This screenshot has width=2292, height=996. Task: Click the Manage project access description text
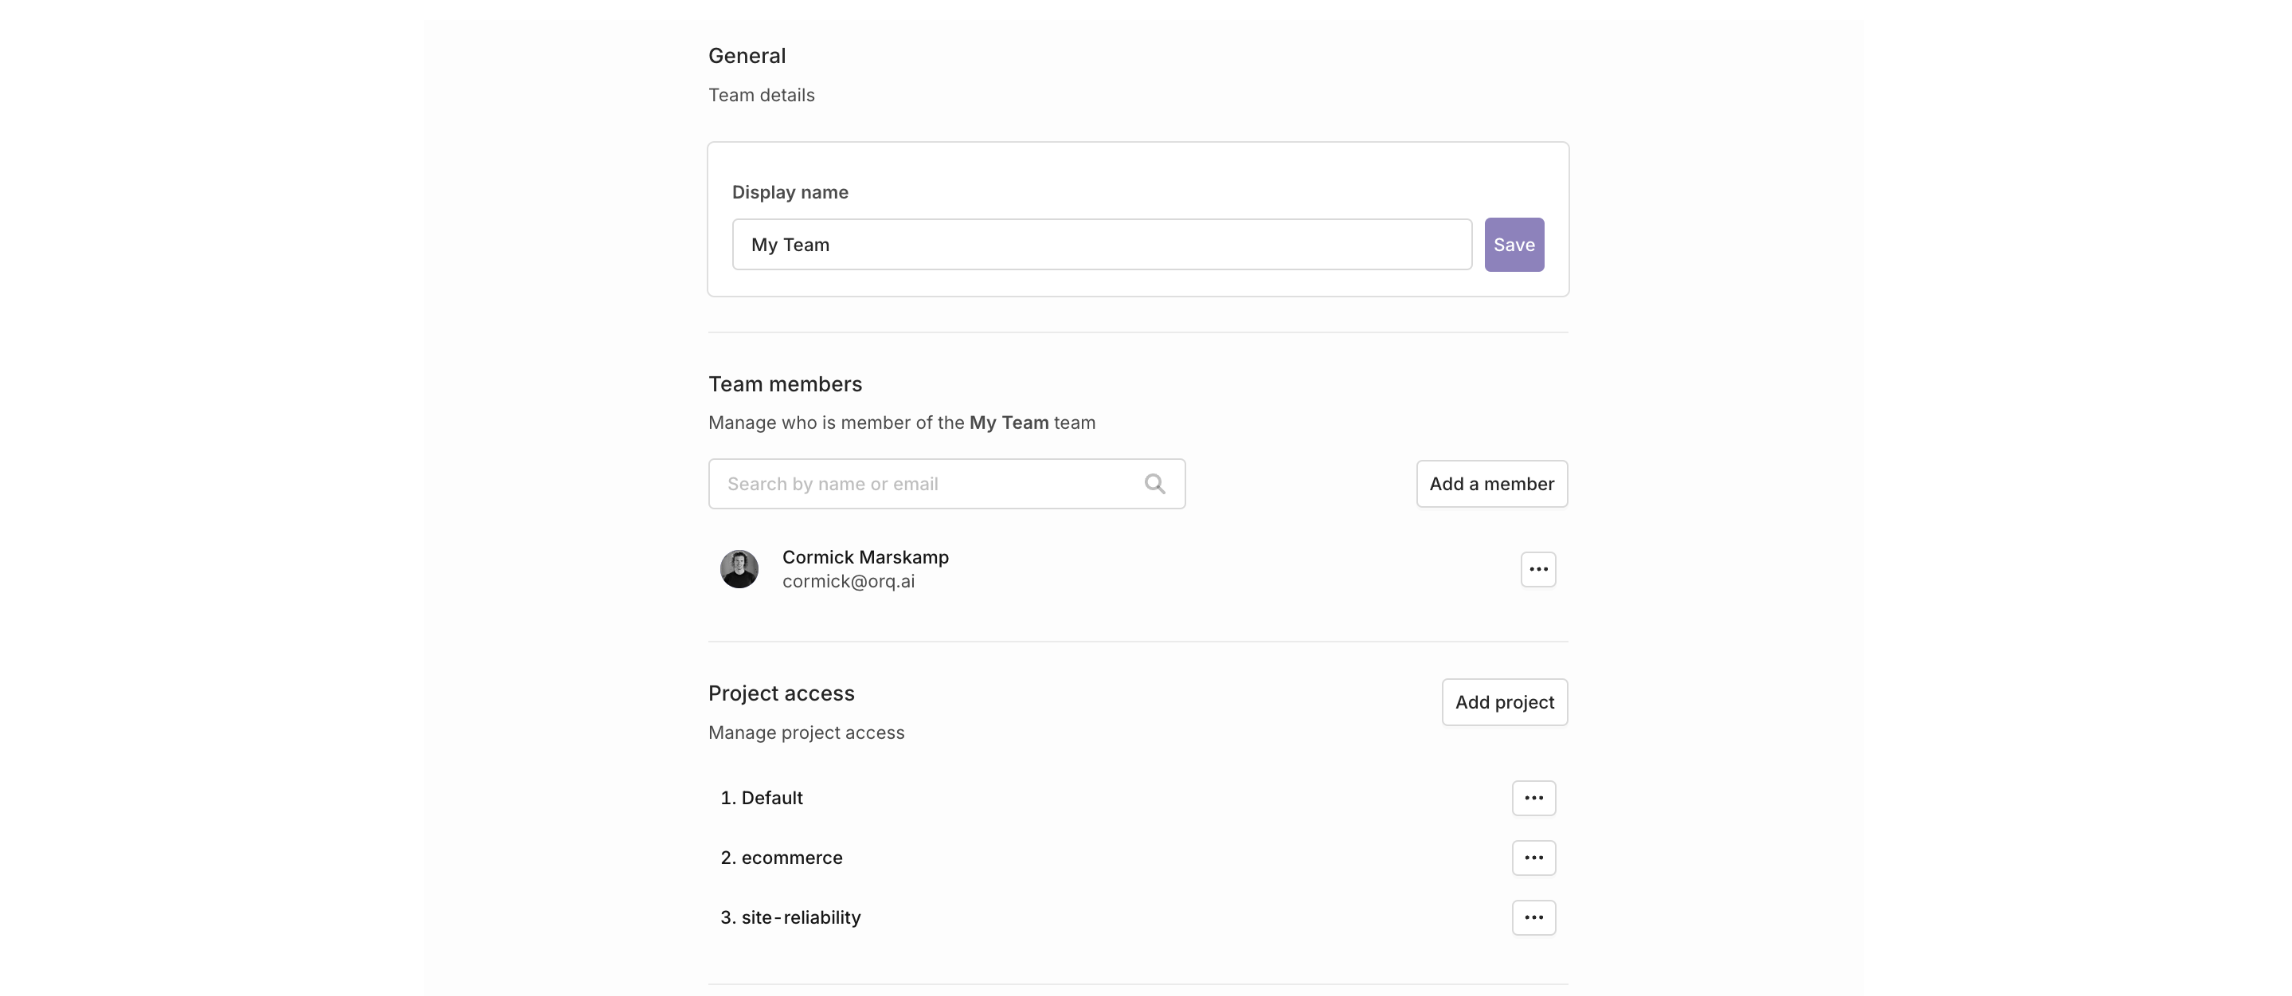806,733
